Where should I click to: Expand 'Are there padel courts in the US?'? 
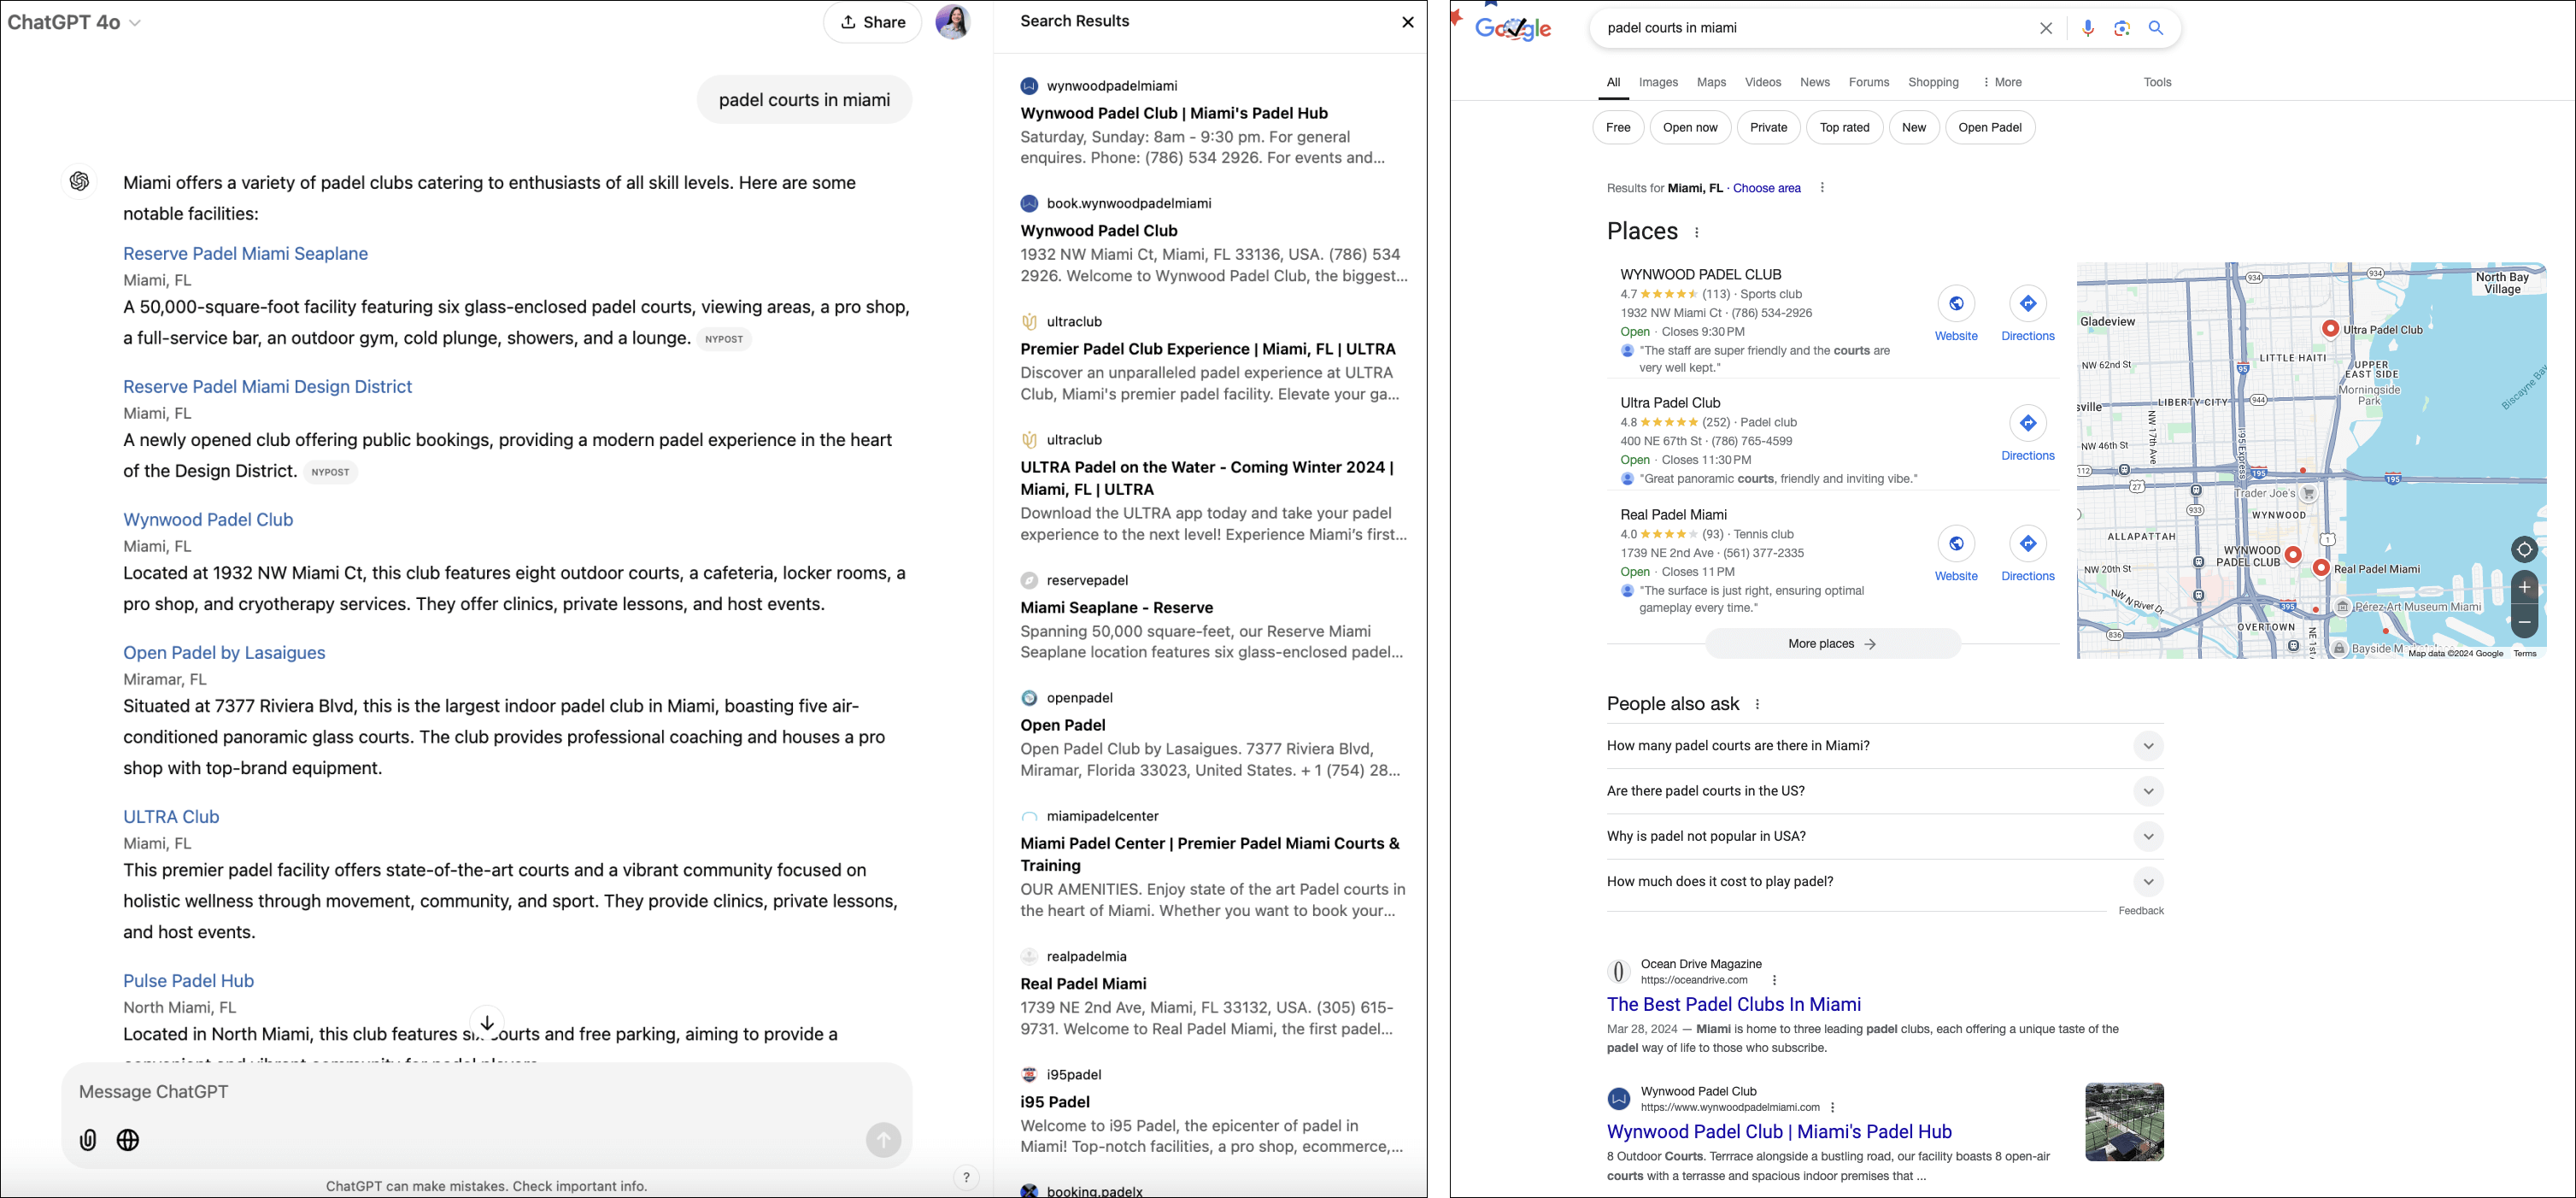(x=1885, y=791)
